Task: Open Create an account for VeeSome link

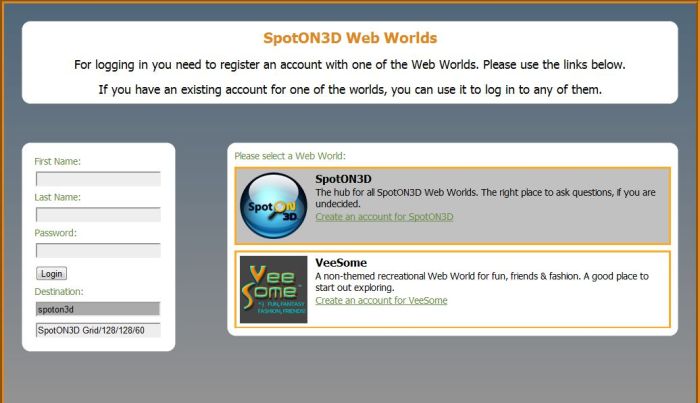Action: pyautogui.click(x=381, y=300)
